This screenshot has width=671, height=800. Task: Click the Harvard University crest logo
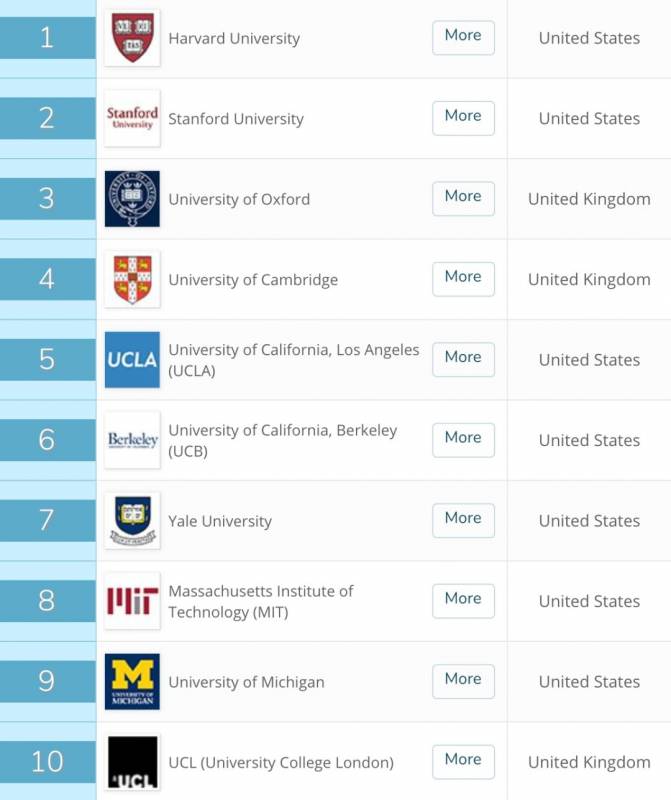132,38
